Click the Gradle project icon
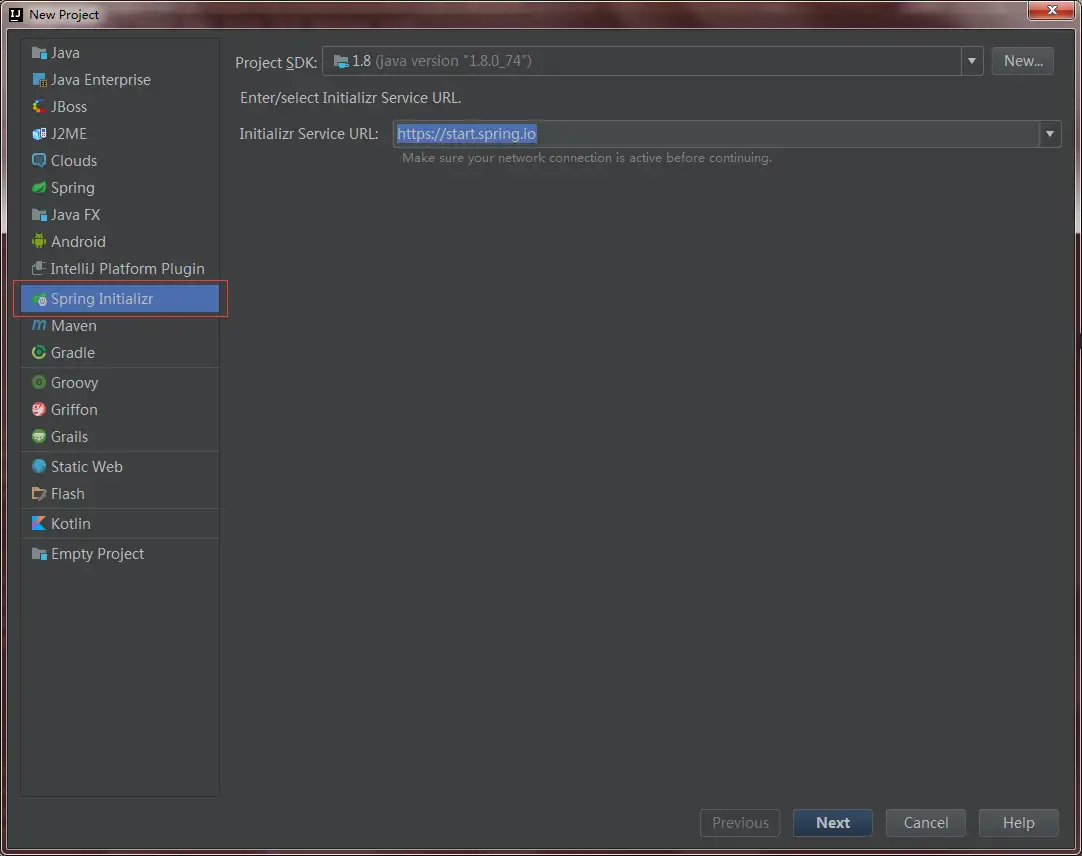The width and height of the screenshot is (1082, 856). click(x=39, y=353)
